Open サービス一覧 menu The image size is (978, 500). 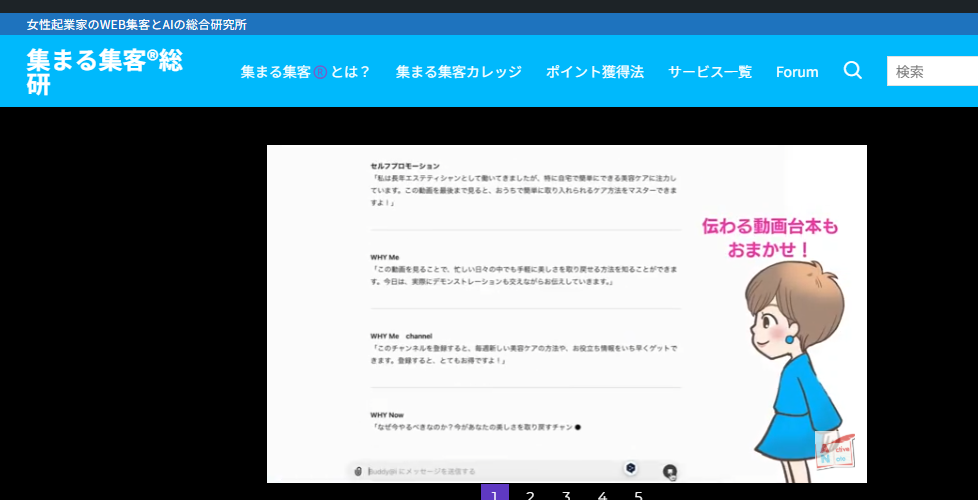(x=709, y=72)
